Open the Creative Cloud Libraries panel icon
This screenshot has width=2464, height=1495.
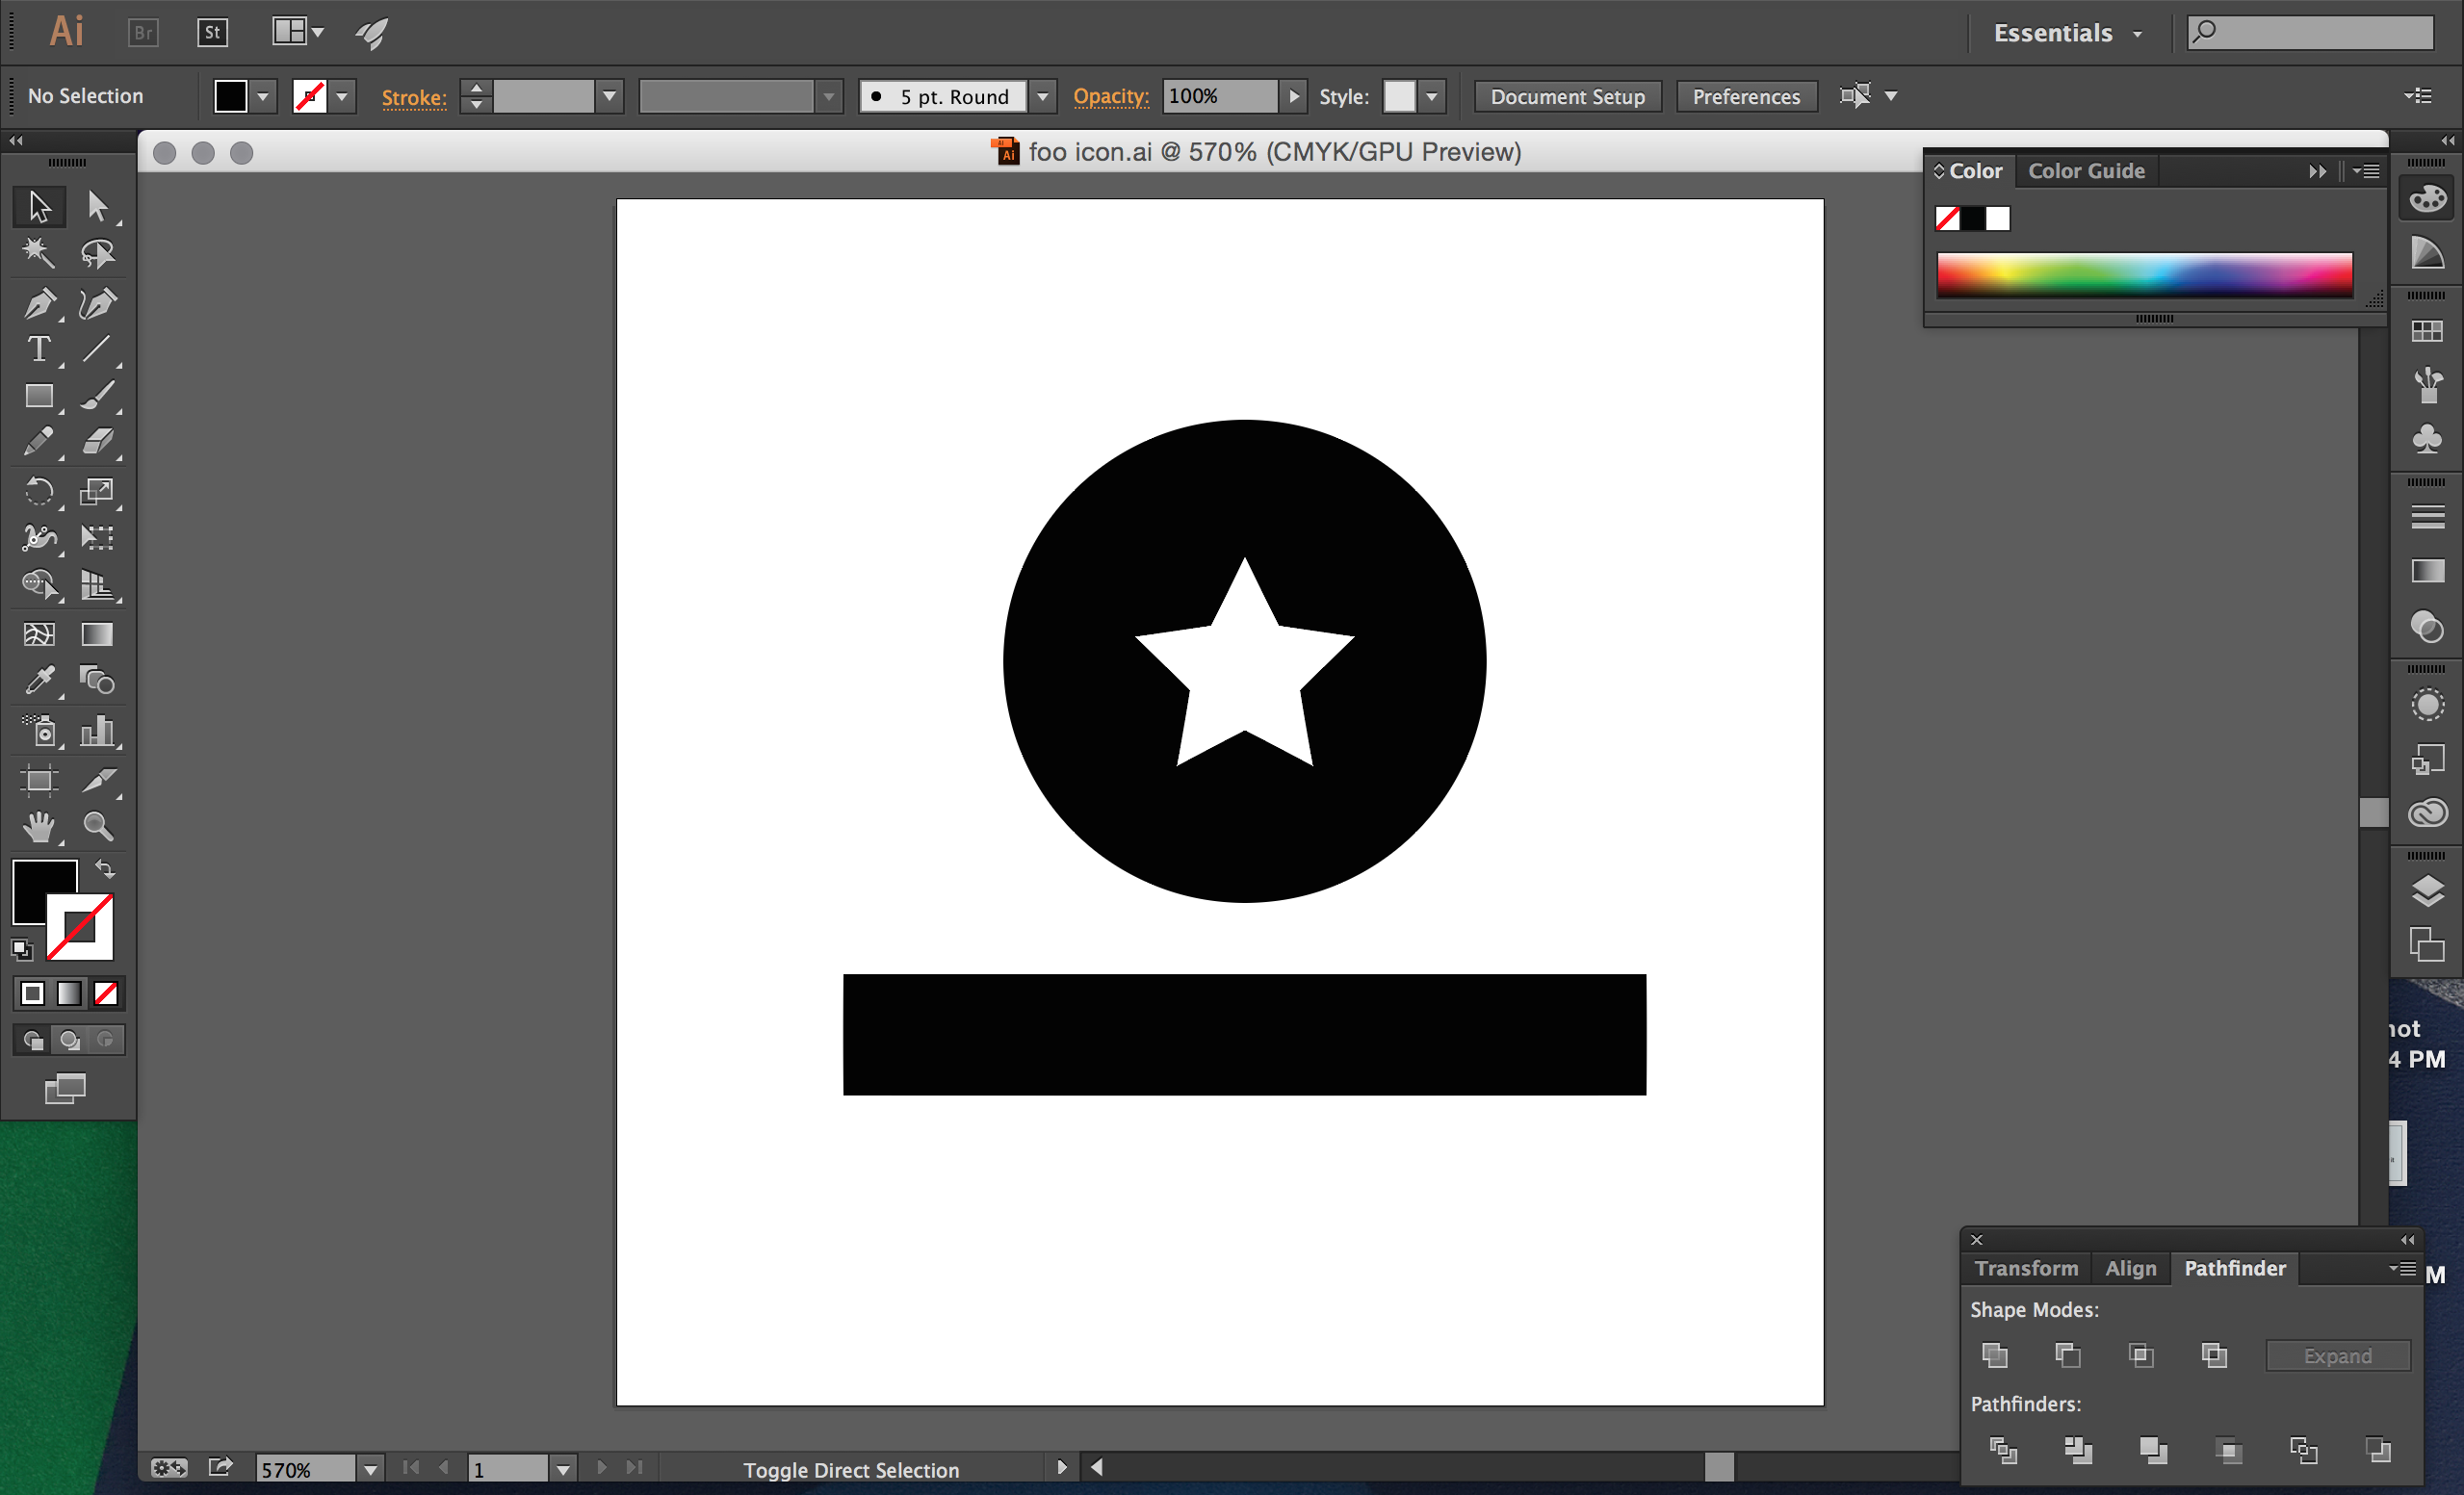tap(2427, 813)
